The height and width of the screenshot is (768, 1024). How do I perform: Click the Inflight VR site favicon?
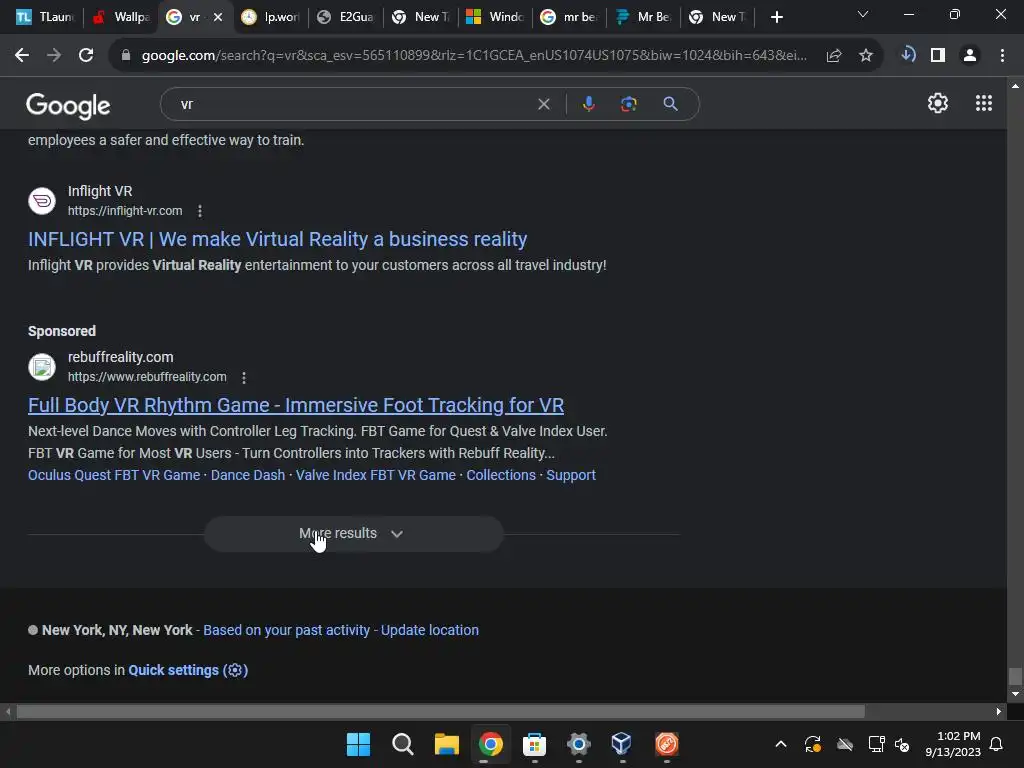tap(42, 200)
